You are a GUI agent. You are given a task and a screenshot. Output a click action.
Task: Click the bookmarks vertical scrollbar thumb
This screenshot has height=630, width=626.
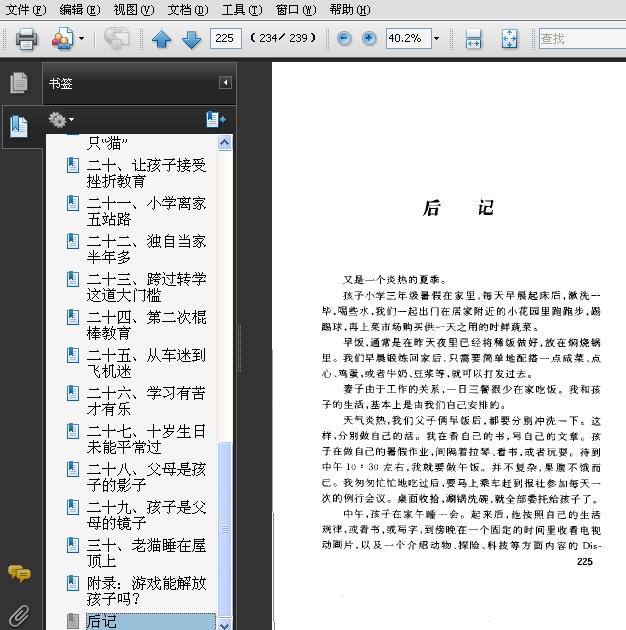(225, 529)
